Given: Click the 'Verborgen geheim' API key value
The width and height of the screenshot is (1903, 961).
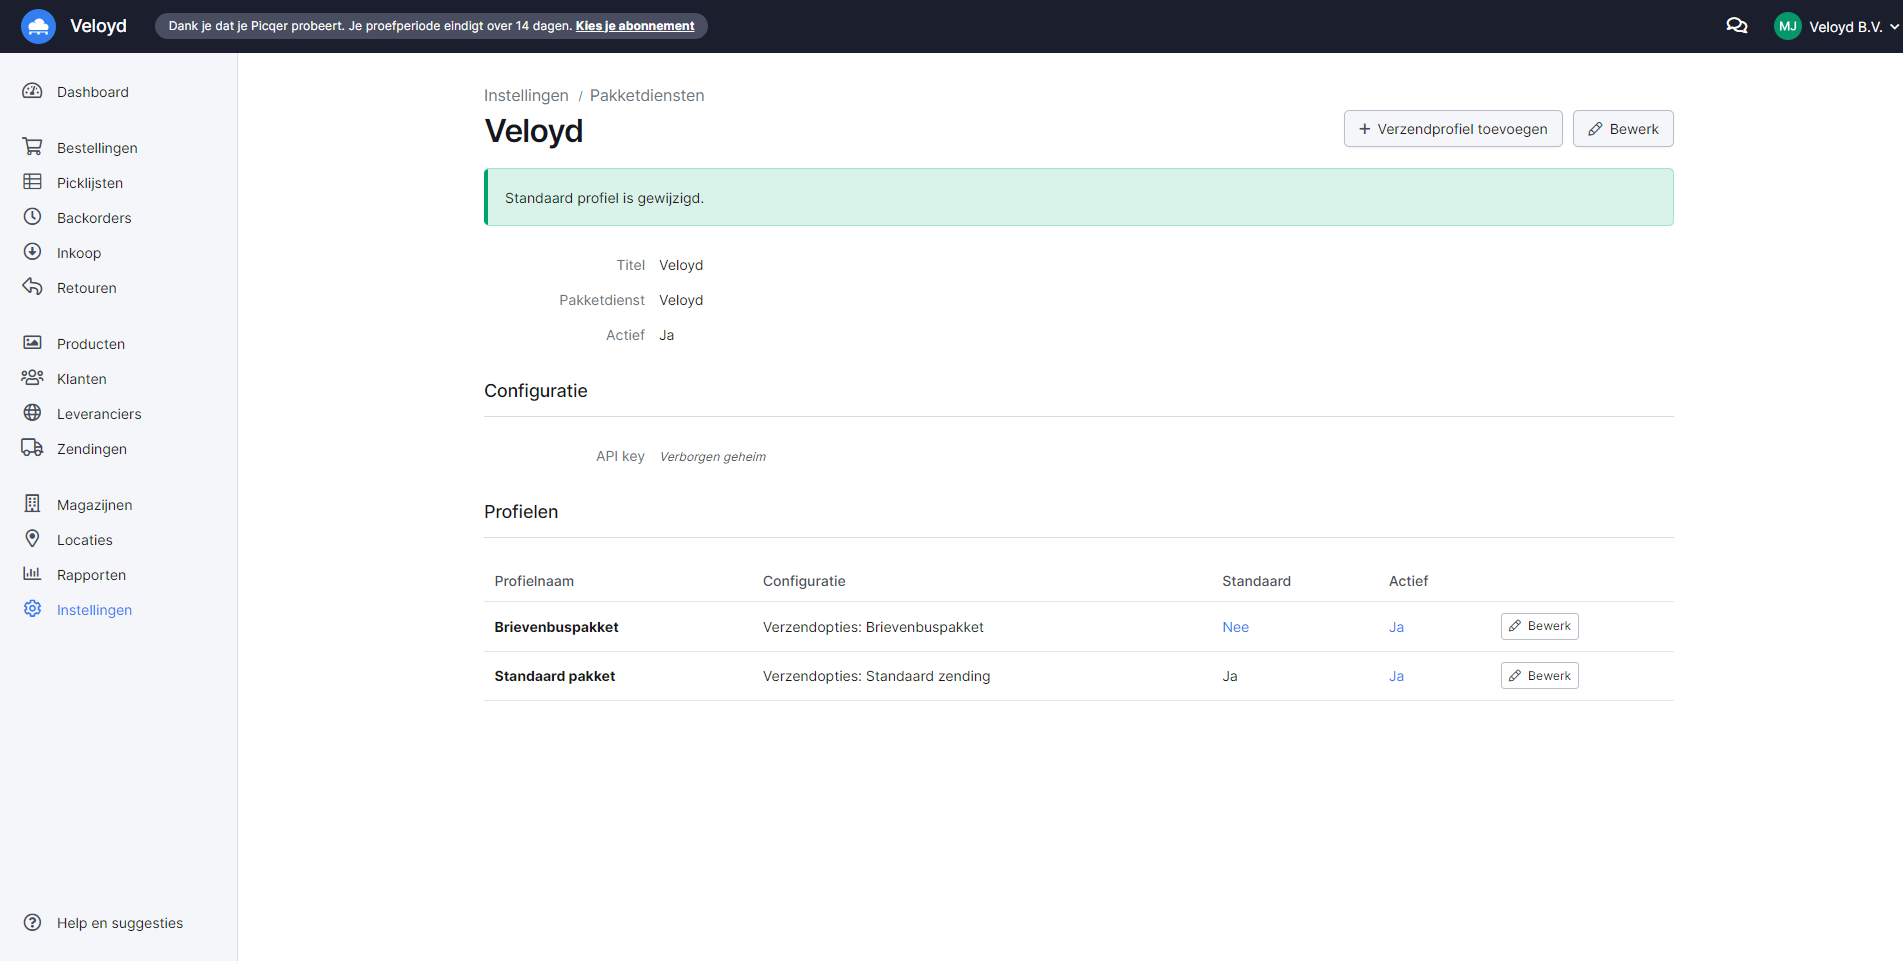Looking at the screenshot, I should click(713, 457).
